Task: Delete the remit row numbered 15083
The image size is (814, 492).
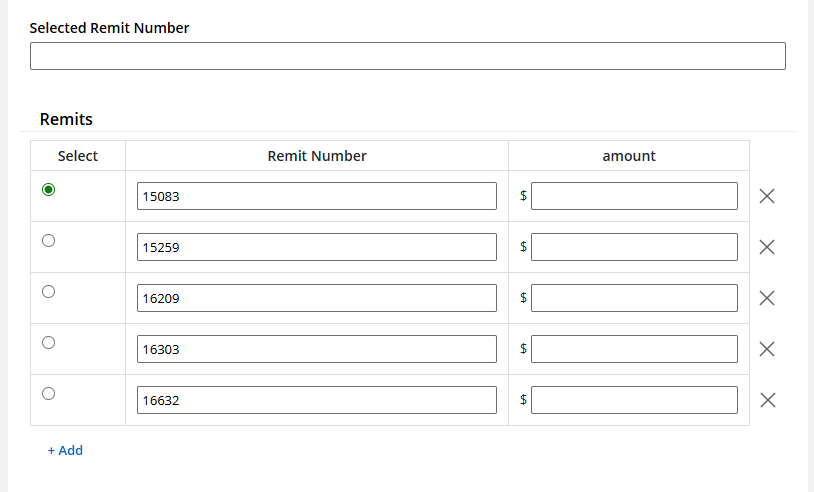Action: pyautogui.click(x=767, y=196)
